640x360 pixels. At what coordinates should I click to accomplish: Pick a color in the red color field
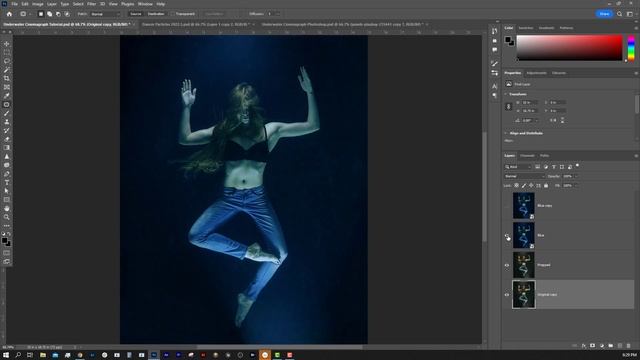coord(569,48)
